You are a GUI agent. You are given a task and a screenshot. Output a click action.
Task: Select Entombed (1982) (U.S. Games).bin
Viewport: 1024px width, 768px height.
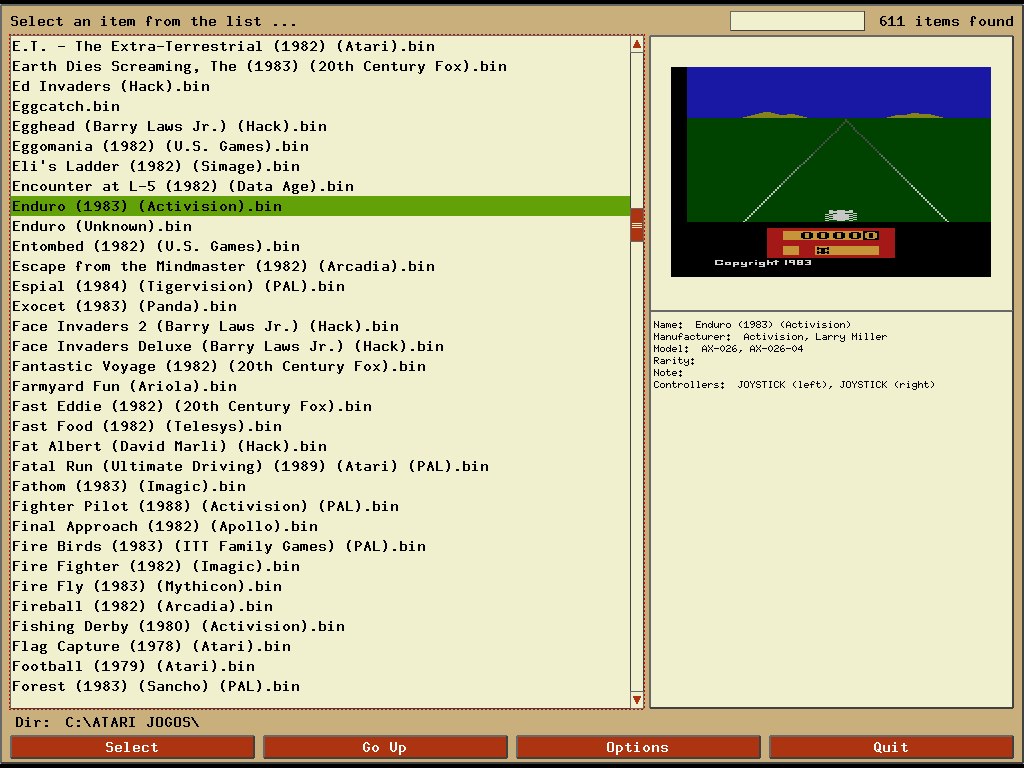pyautogui.click(x=156, y=246)
